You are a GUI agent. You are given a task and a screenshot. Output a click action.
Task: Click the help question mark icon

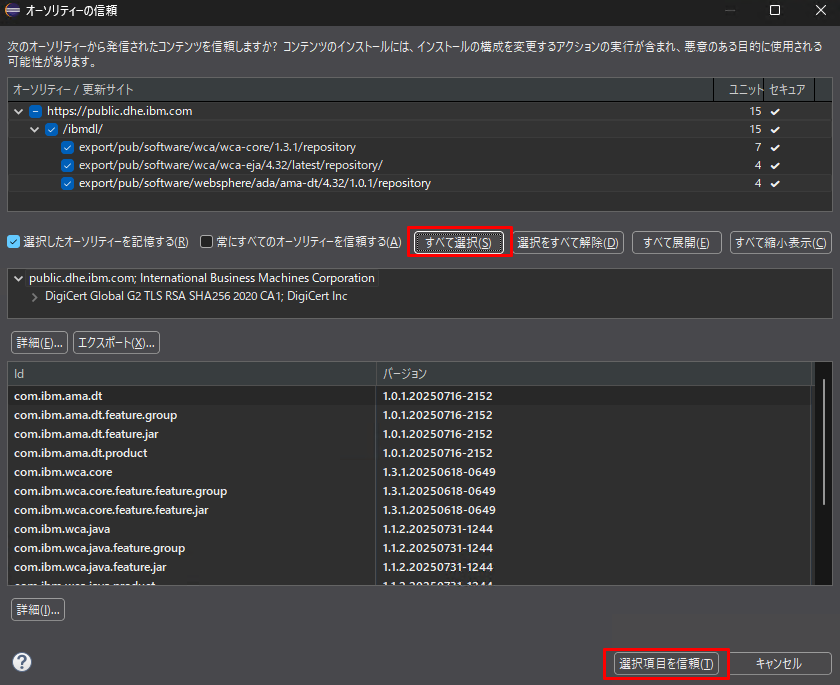pyautogui.click(x=22, y=662)
